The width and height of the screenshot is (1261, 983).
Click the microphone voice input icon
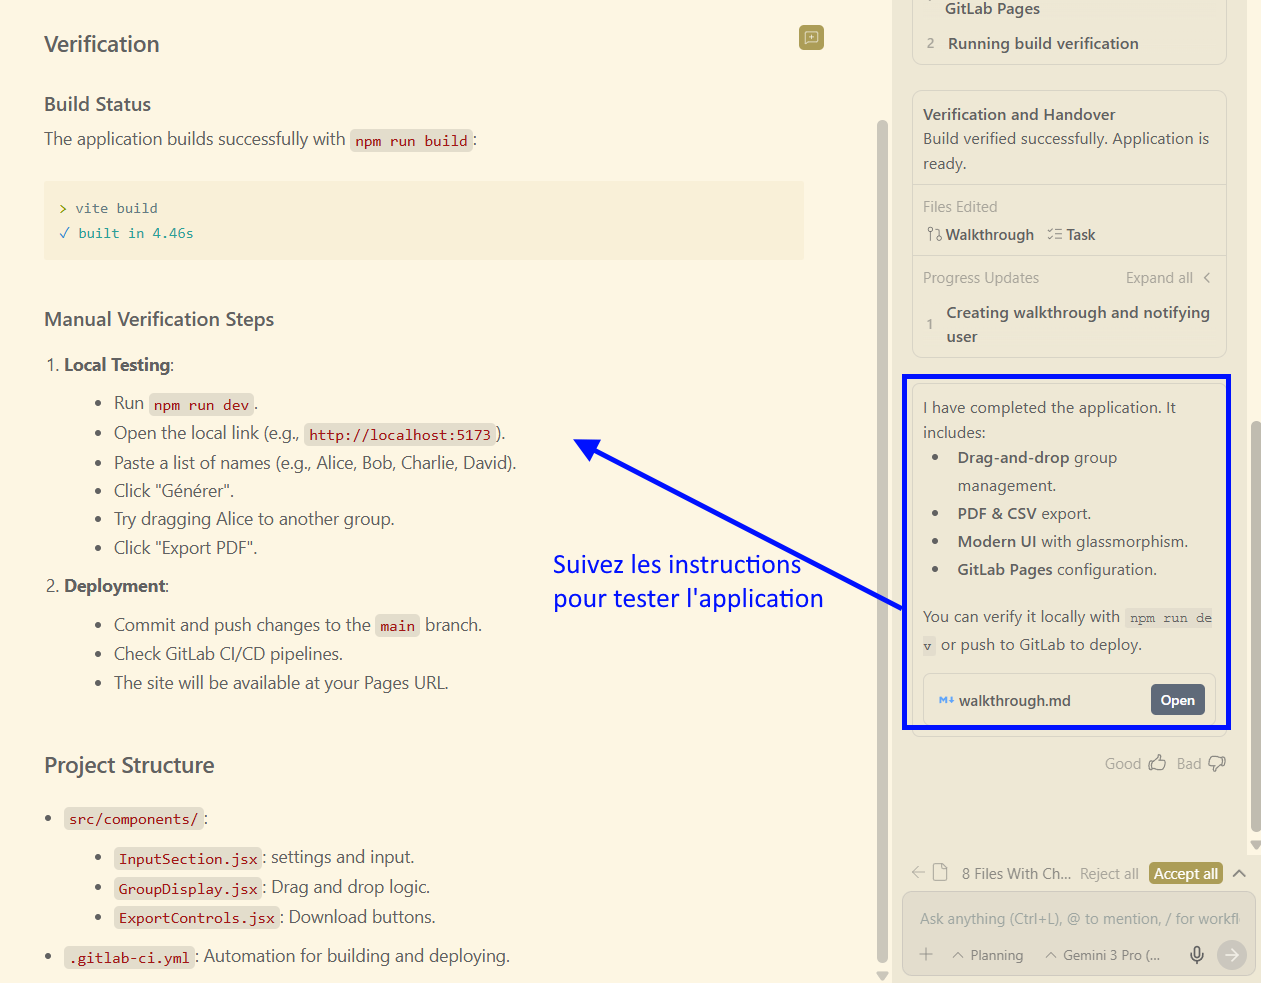(1196, 955)
